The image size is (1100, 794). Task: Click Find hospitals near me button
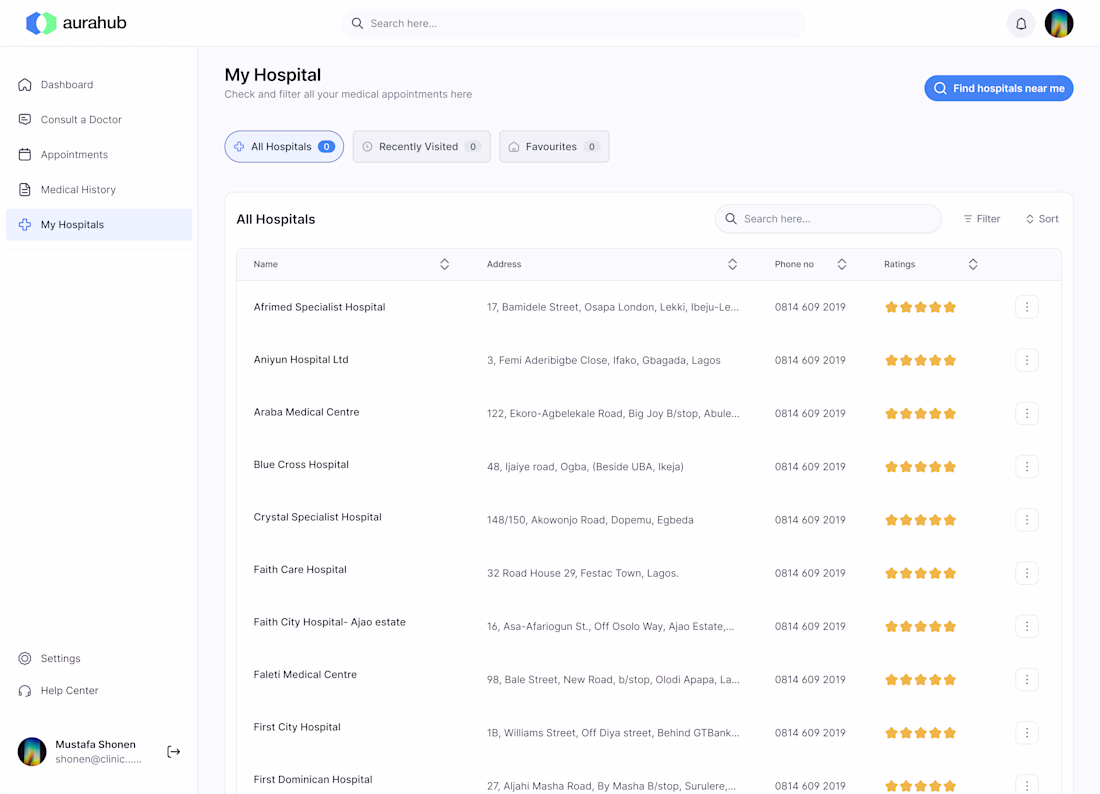click(998, 88)
